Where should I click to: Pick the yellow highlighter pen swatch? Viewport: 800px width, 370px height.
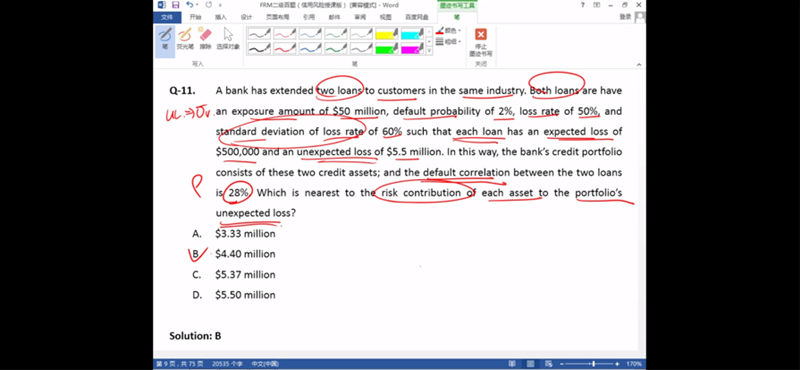[x=387, y=34]
